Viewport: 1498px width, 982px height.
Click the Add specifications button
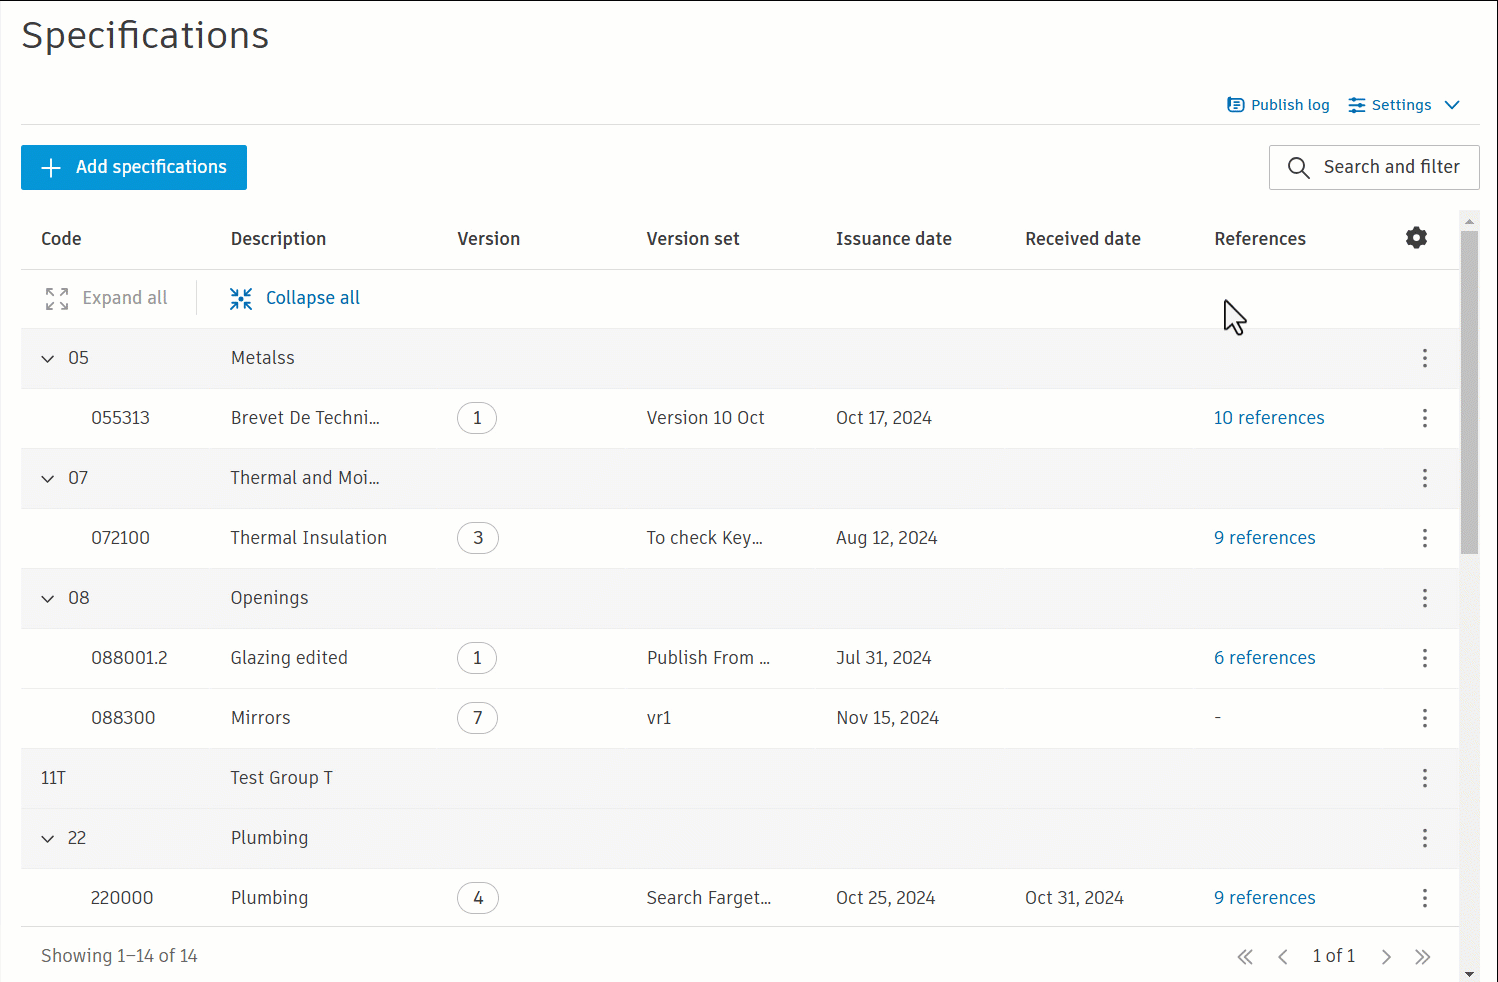point(134,167)
